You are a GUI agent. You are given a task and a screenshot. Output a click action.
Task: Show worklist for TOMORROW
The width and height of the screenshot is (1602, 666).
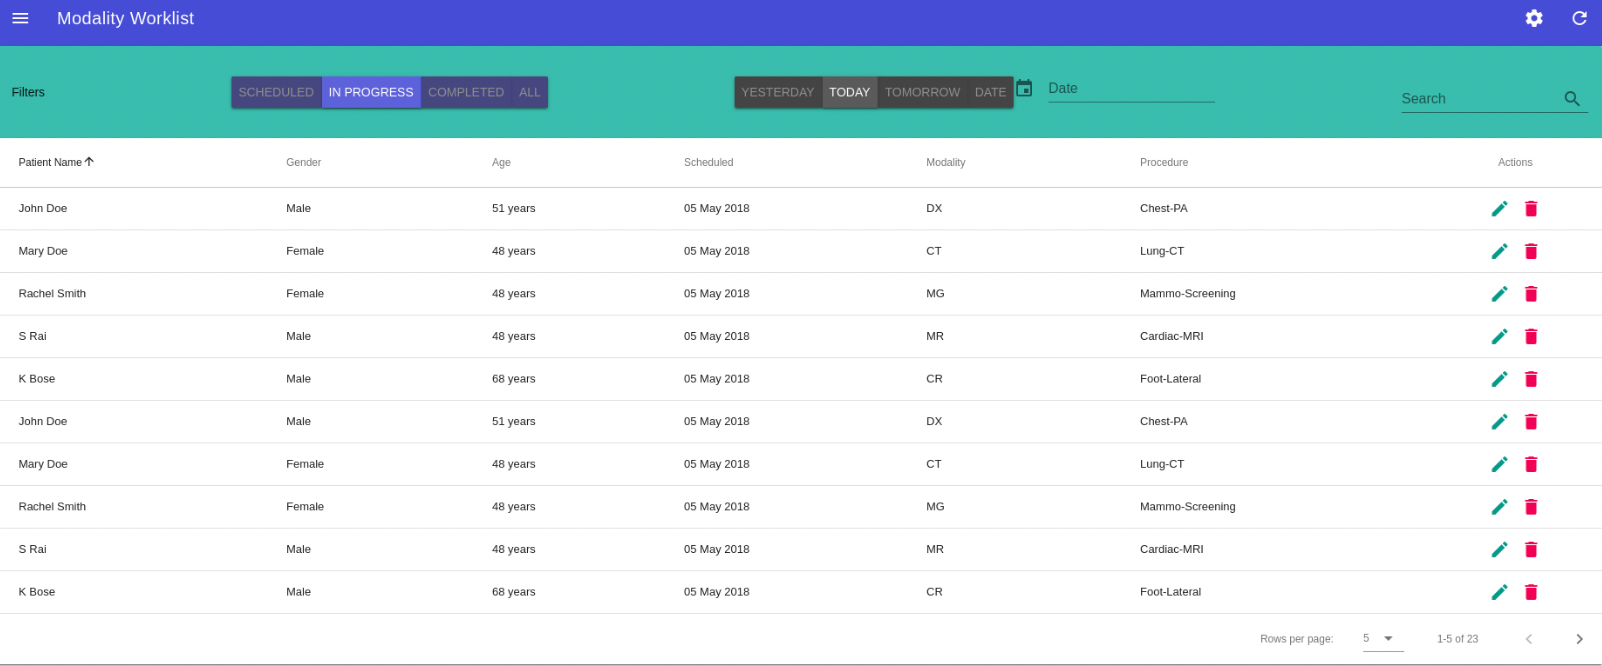pos(922,92)
